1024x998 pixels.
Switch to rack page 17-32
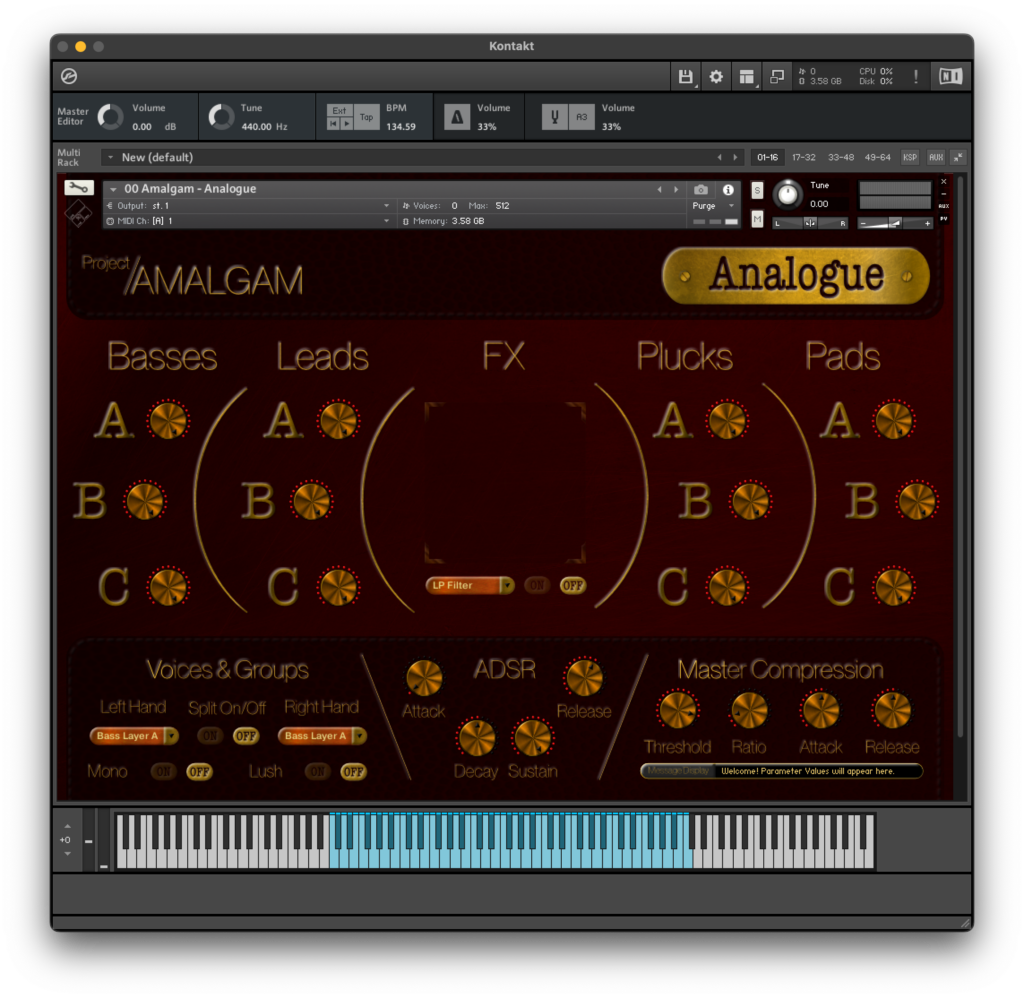click(804, 157)
